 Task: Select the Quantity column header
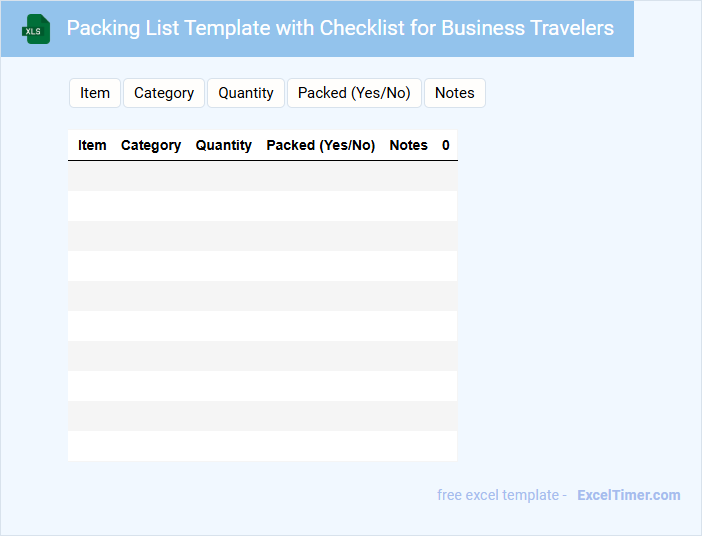coord(224,145)
